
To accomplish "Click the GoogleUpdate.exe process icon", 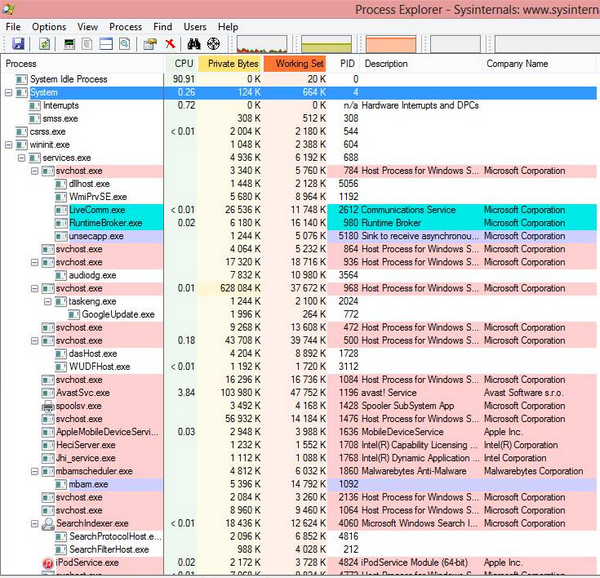I will coord(74,314).
